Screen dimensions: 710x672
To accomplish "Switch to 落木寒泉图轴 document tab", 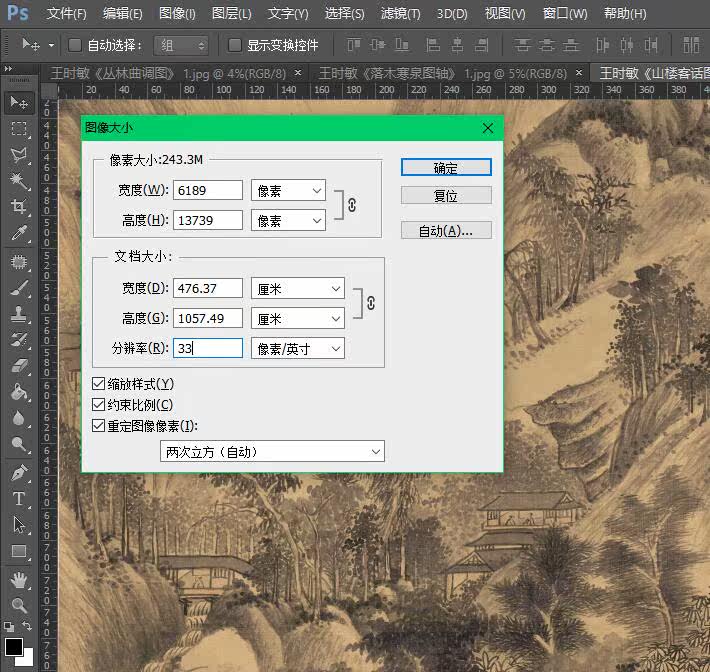I will [x=442, y=73].
